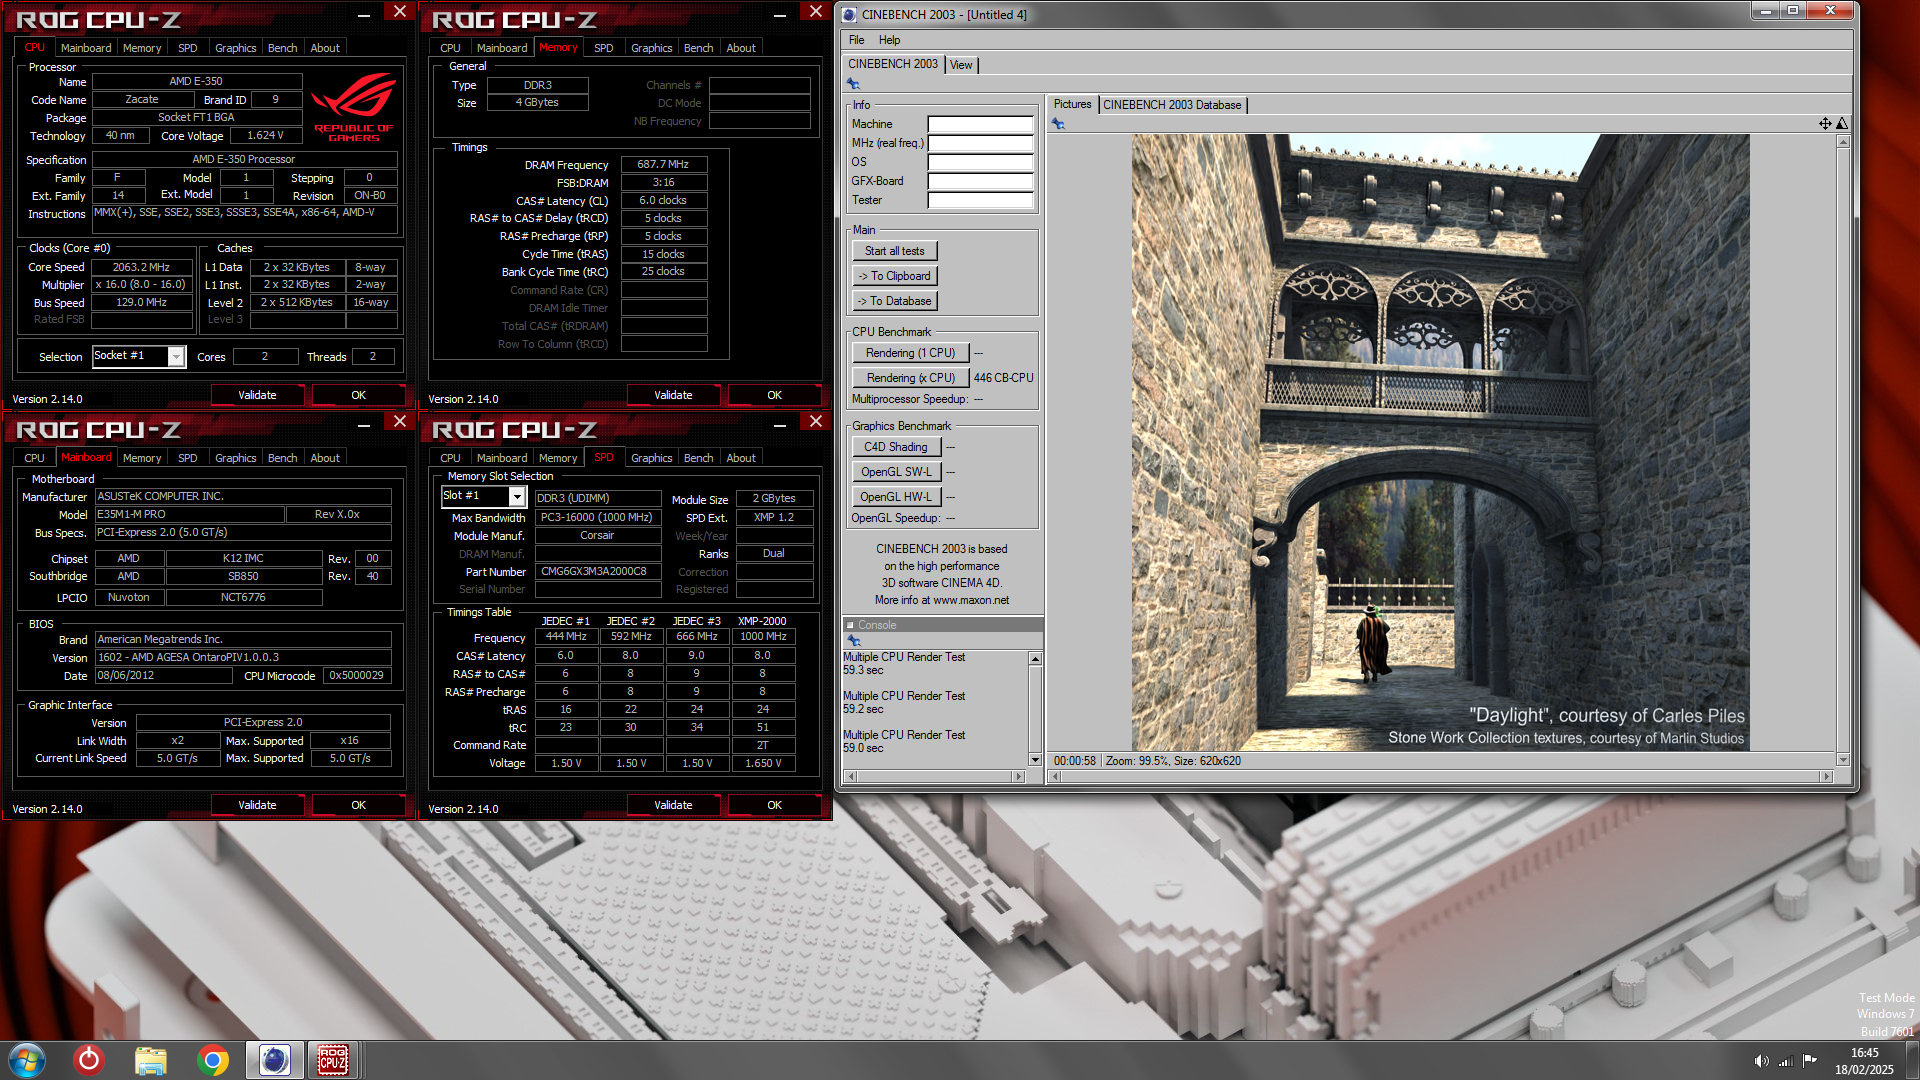Viewport: 1920px width, 1080px height.
Task: Click the network signal icon in system tray
Action: (x=1786, y=1061)
